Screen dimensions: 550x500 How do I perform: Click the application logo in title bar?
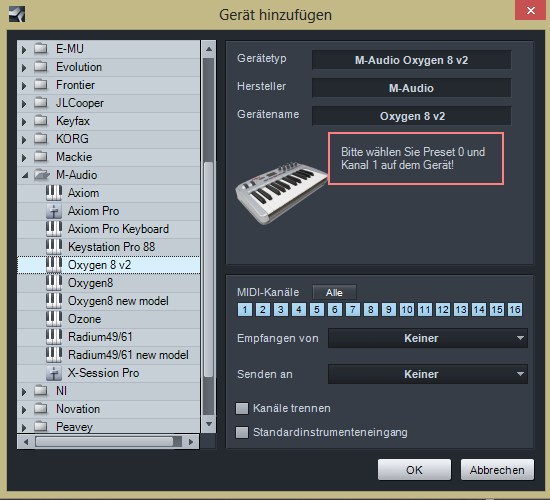pos(17,14)
